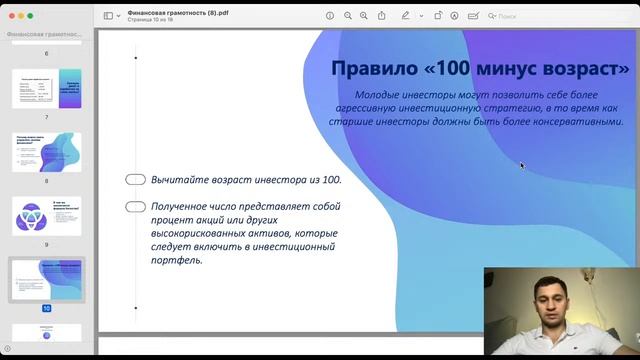This screenshot has width=640, height=360.
Task: Click oval marker beside Полученное число bullet
Action: click(x=136, y=207)
